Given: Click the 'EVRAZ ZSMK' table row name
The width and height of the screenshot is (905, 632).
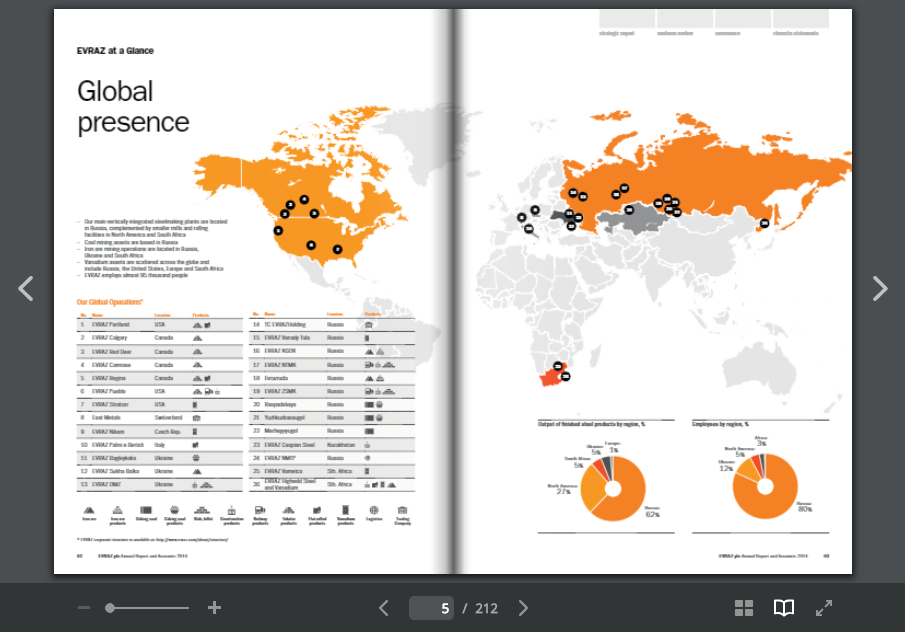Looking at the screenshot, I should pyautogui.click(x=280, y=391).
